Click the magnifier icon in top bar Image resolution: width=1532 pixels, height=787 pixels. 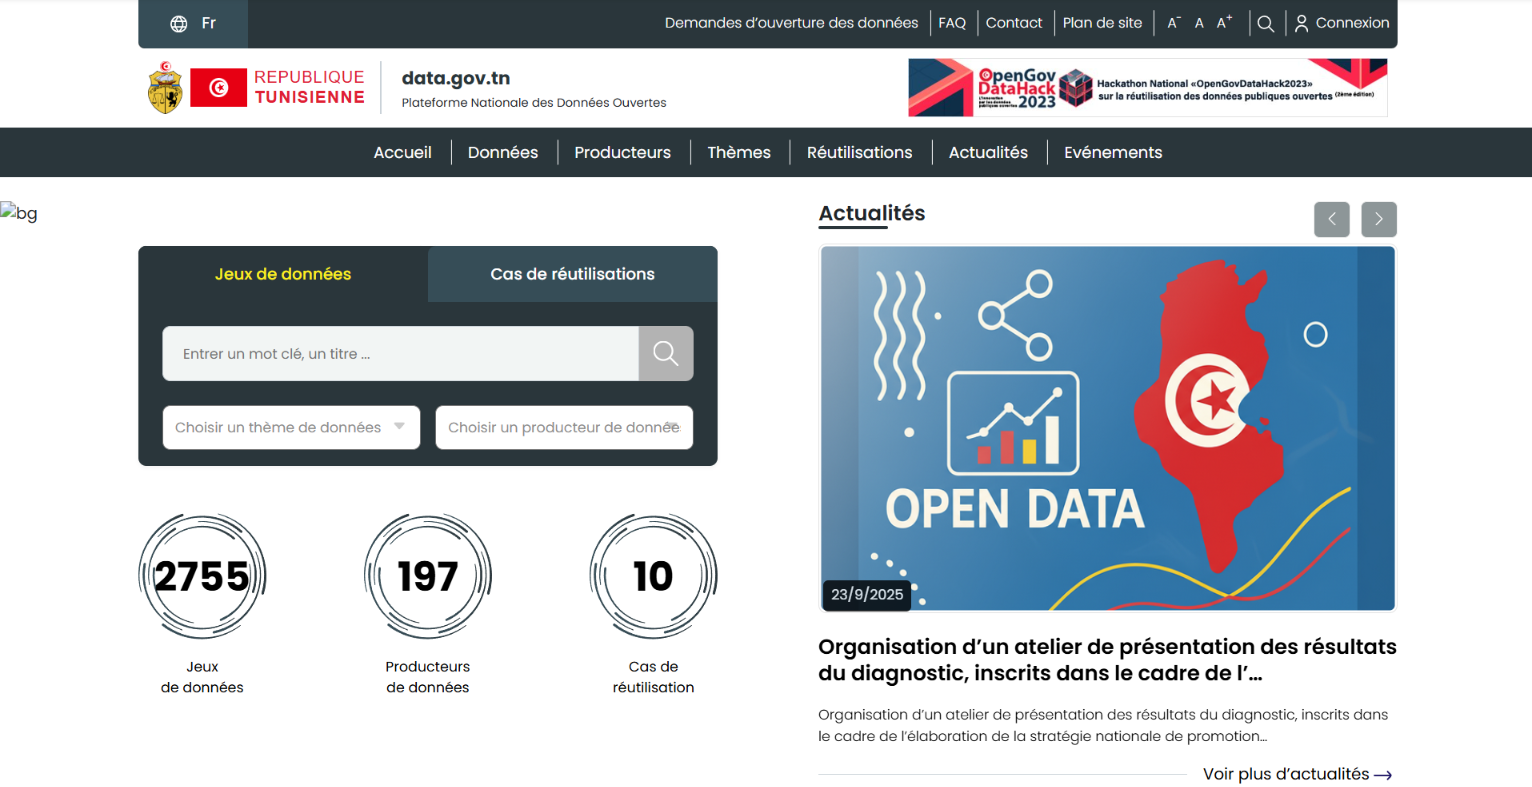click(1265, 24)
